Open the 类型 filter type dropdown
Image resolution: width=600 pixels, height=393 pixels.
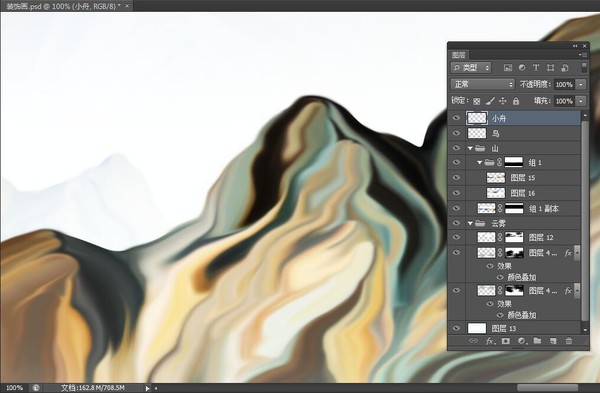(x=471, y=68)
